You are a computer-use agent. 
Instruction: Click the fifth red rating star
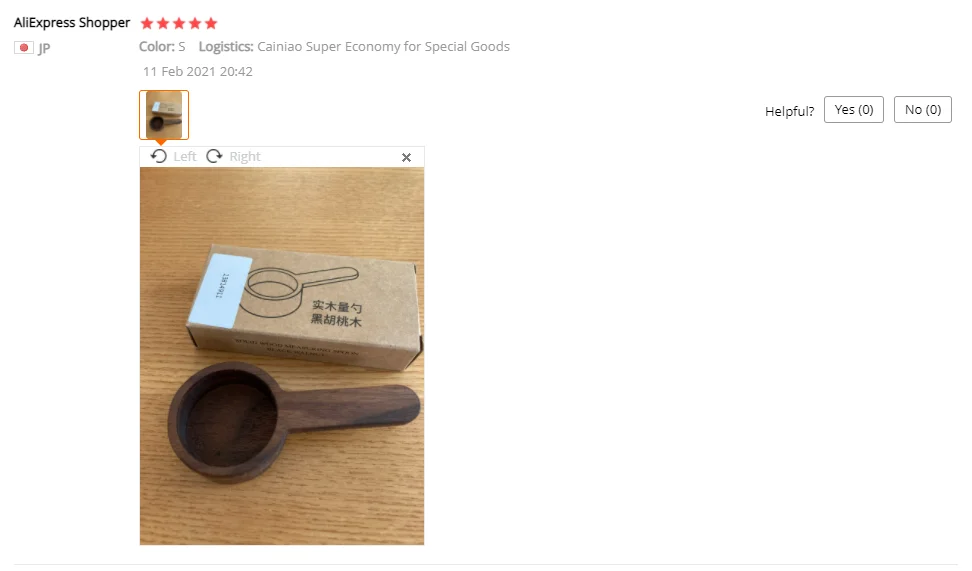(x=211, y=24)
